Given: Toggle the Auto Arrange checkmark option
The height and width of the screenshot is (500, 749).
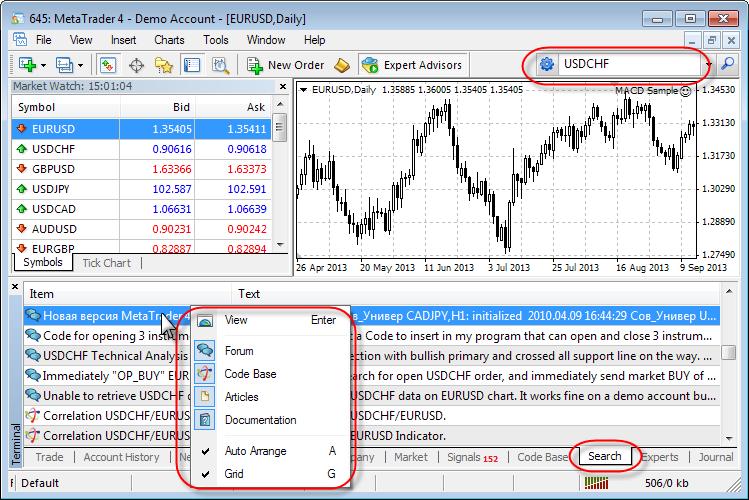Looking at the screenshot, I should (270, 451).
